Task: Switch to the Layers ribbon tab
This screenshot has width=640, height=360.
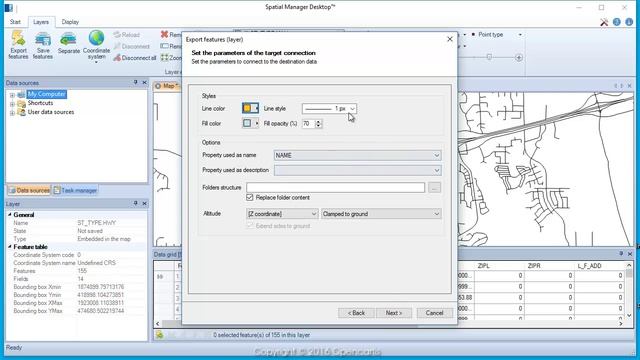Action: [41, 22]
